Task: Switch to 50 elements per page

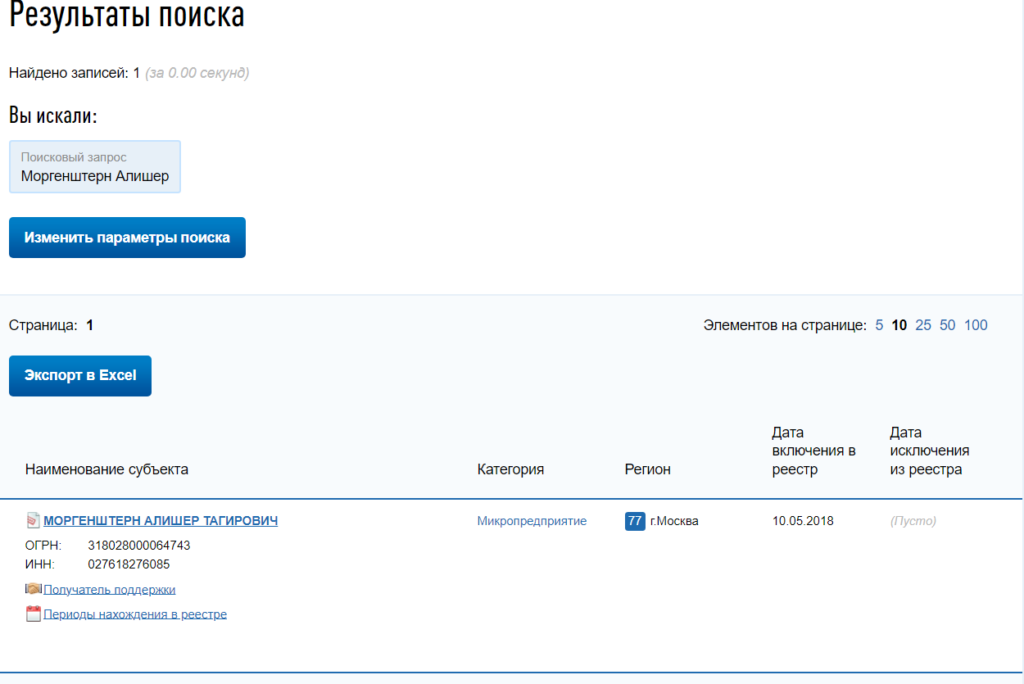Action: 947,325
